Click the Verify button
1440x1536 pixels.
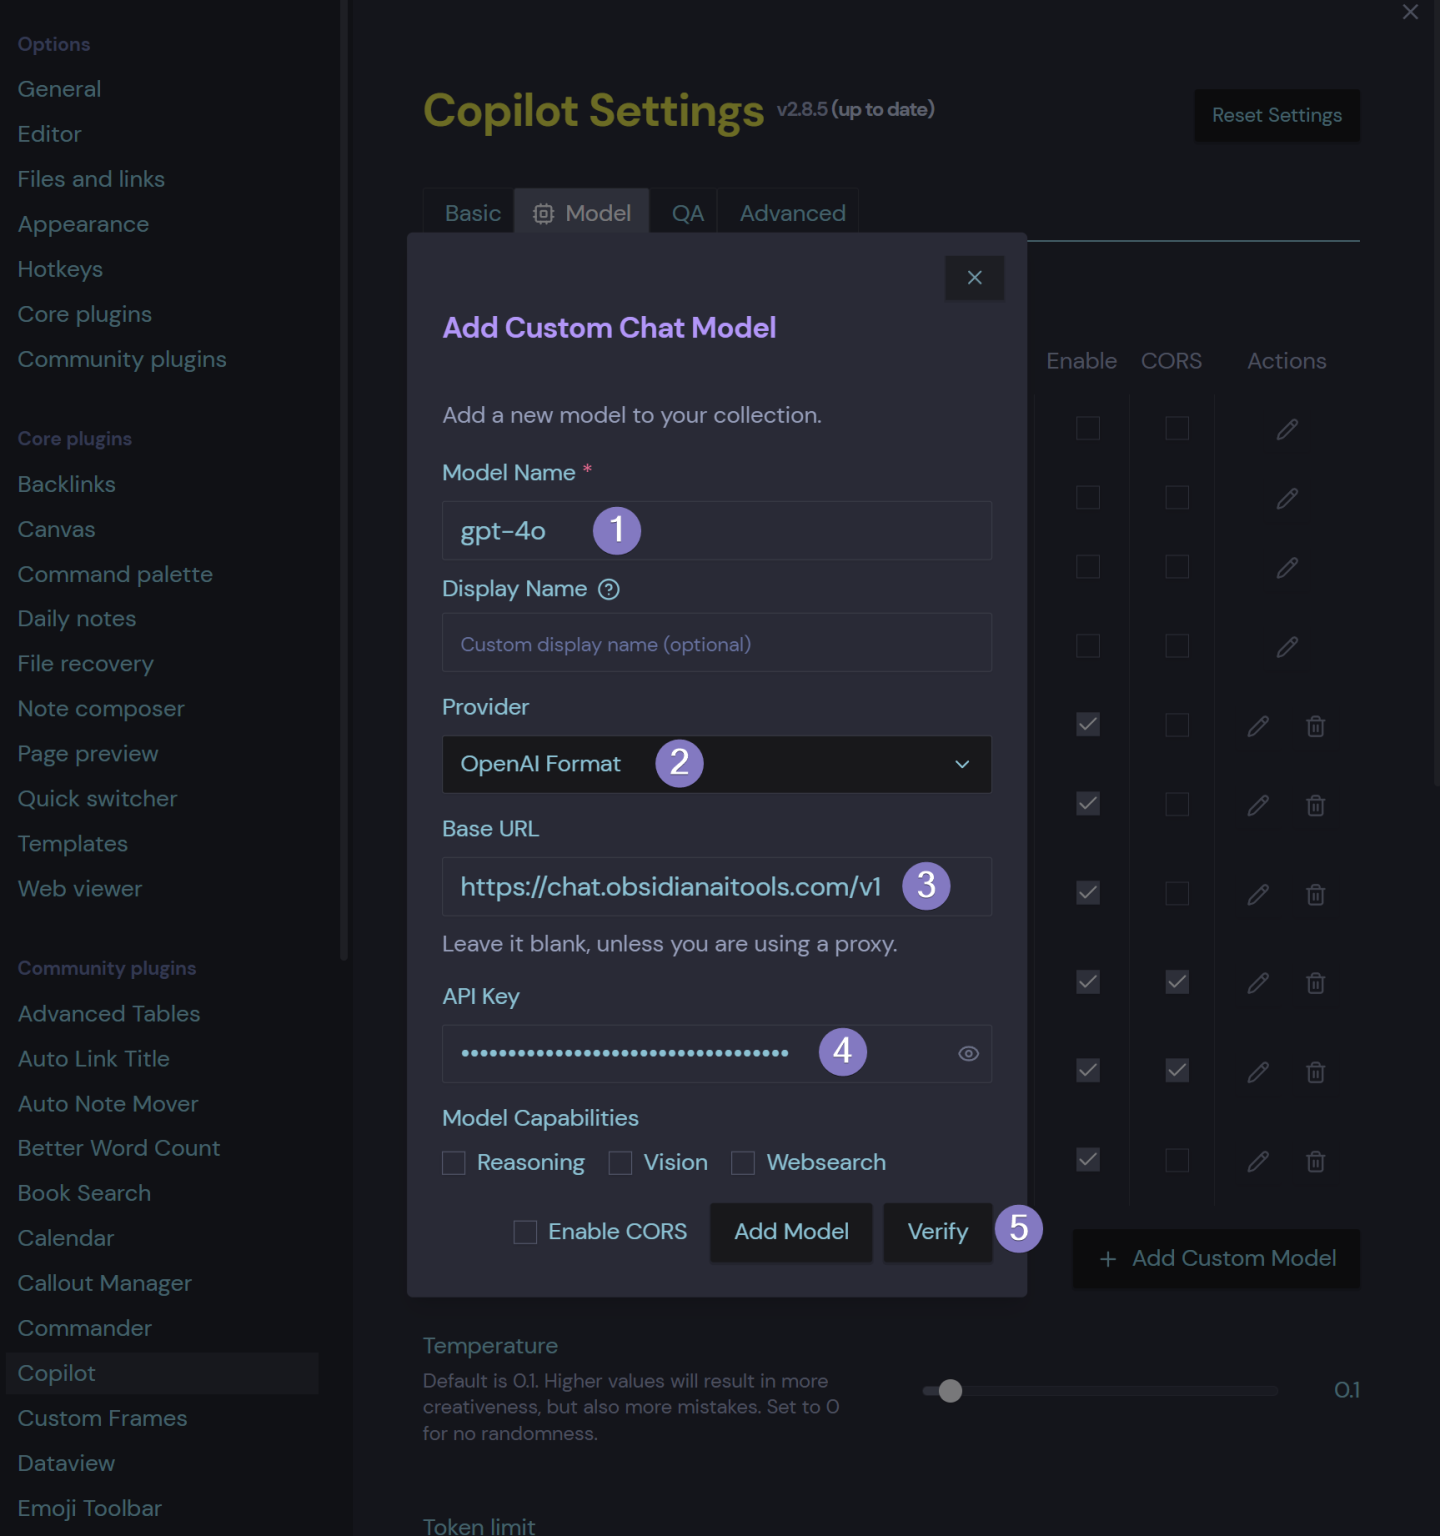tap(937, 1232)
